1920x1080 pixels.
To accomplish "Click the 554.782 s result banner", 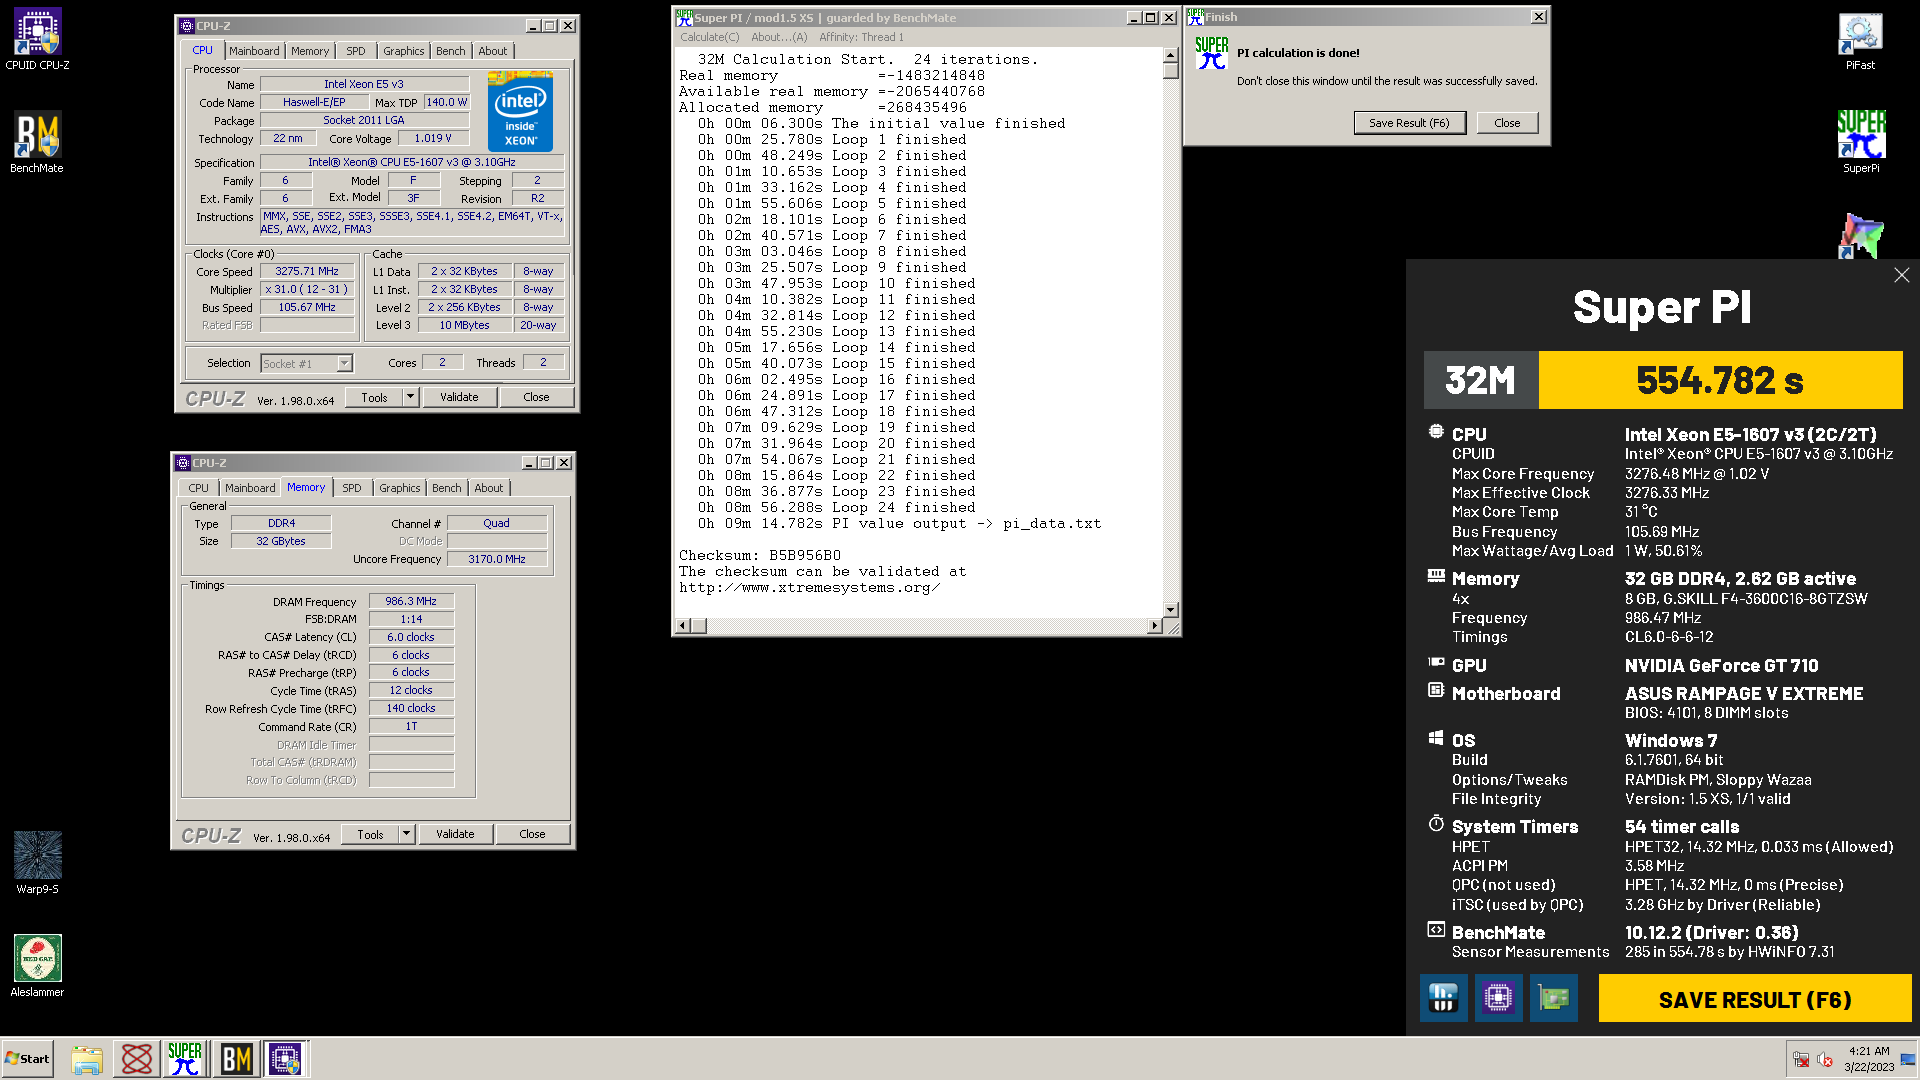I will click(1720, 380).
